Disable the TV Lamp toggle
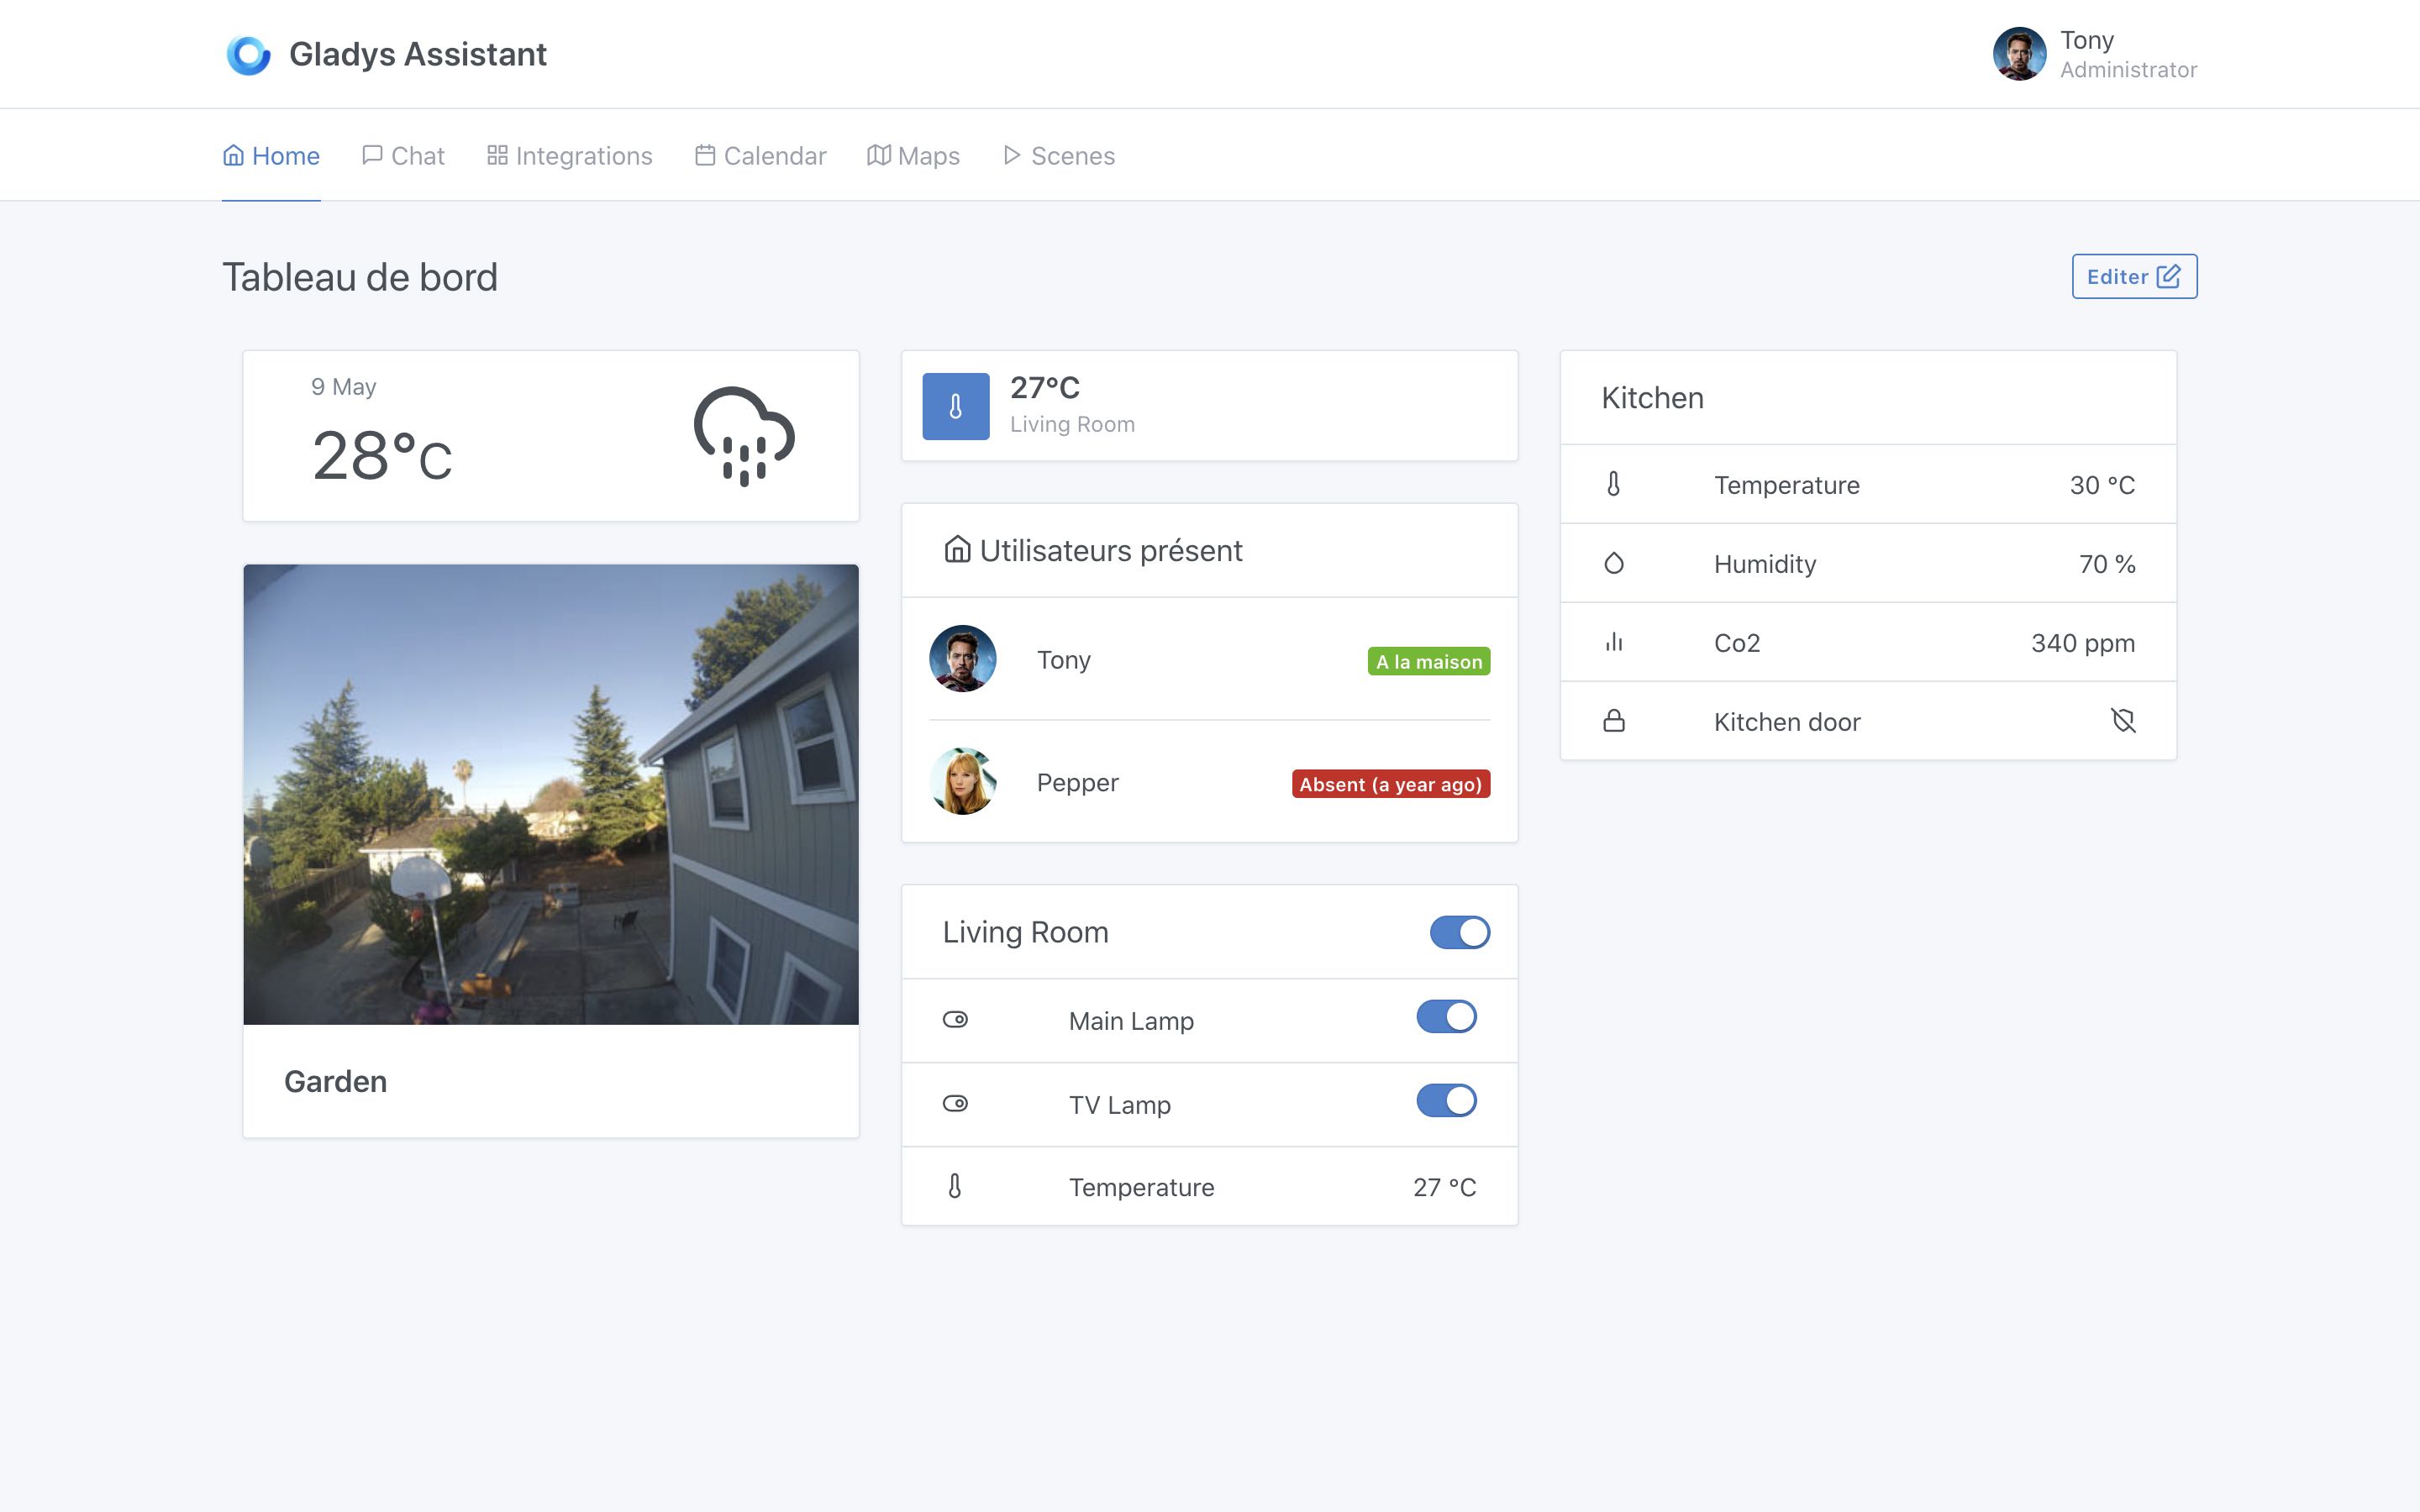 (1446, 1105)
